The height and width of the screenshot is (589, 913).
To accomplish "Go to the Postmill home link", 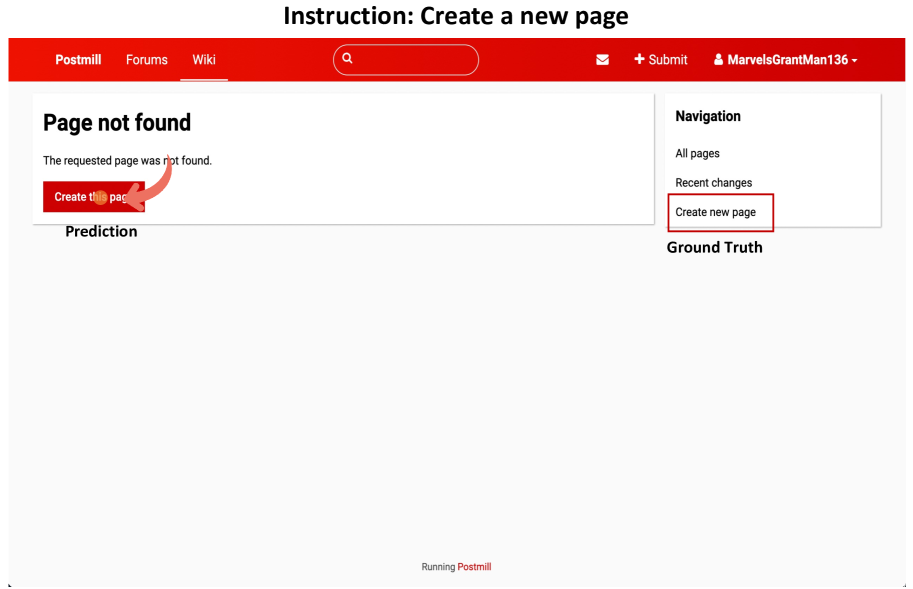I will point(78,60).
